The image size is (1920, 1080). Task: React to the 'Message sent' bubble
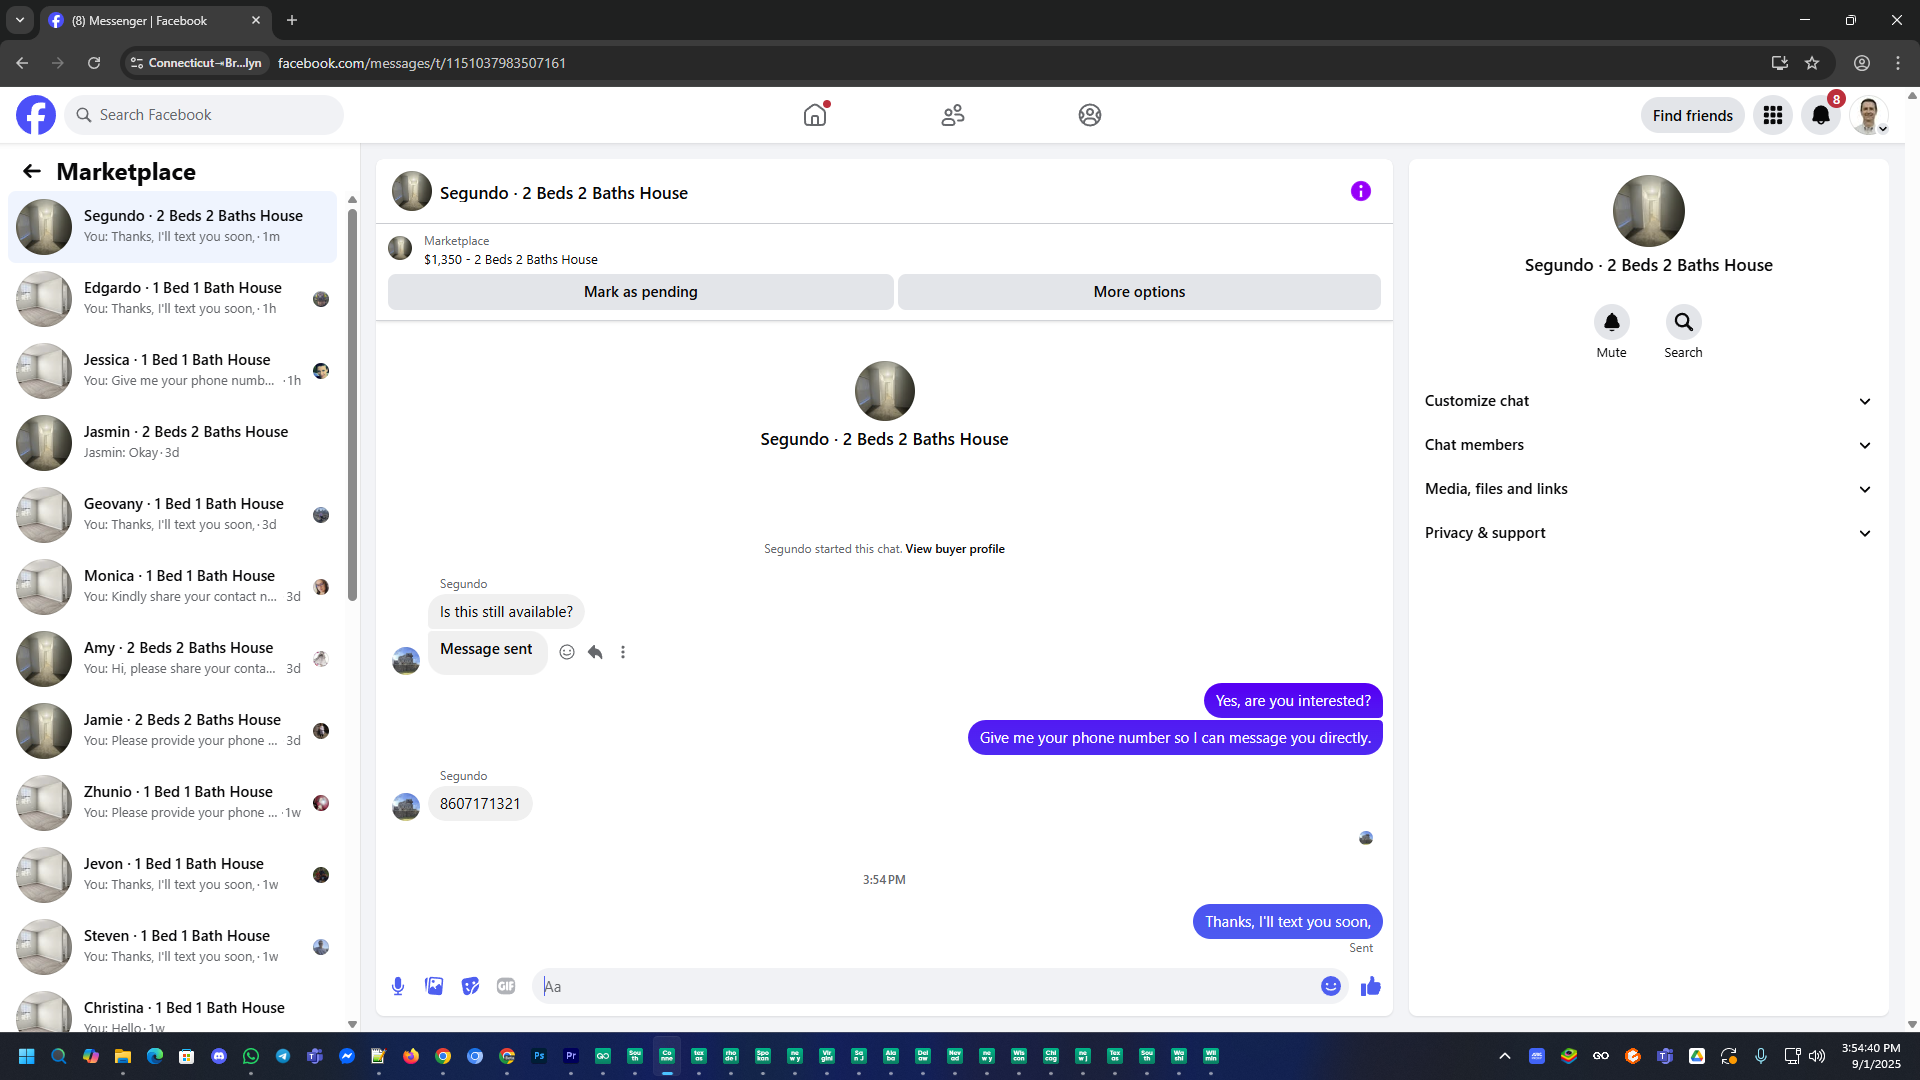567,652
